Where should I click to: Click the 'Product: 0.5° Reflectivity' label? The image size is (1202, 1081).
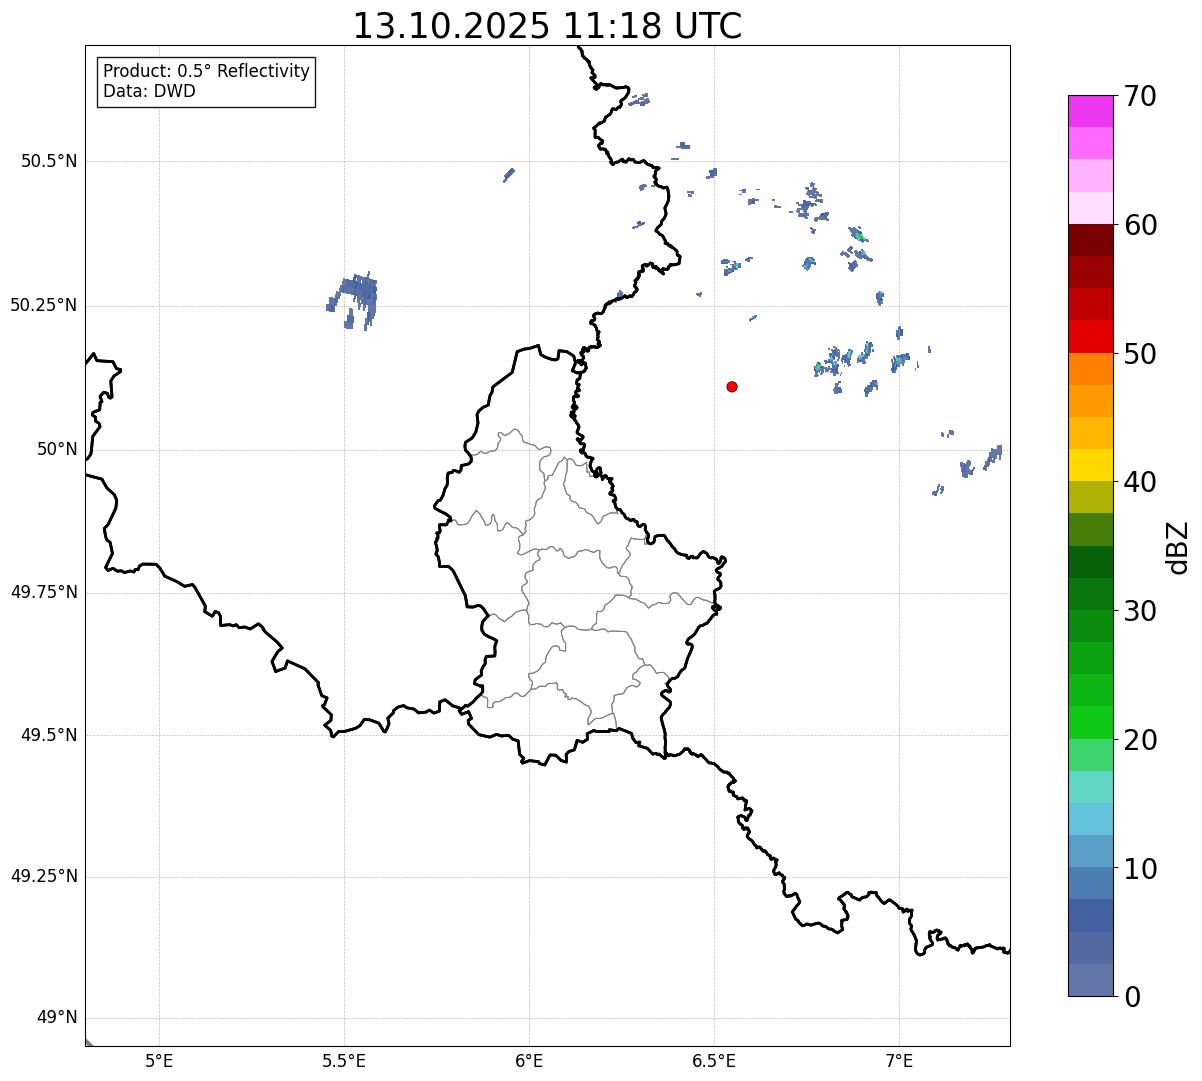(x=206, y=71)
